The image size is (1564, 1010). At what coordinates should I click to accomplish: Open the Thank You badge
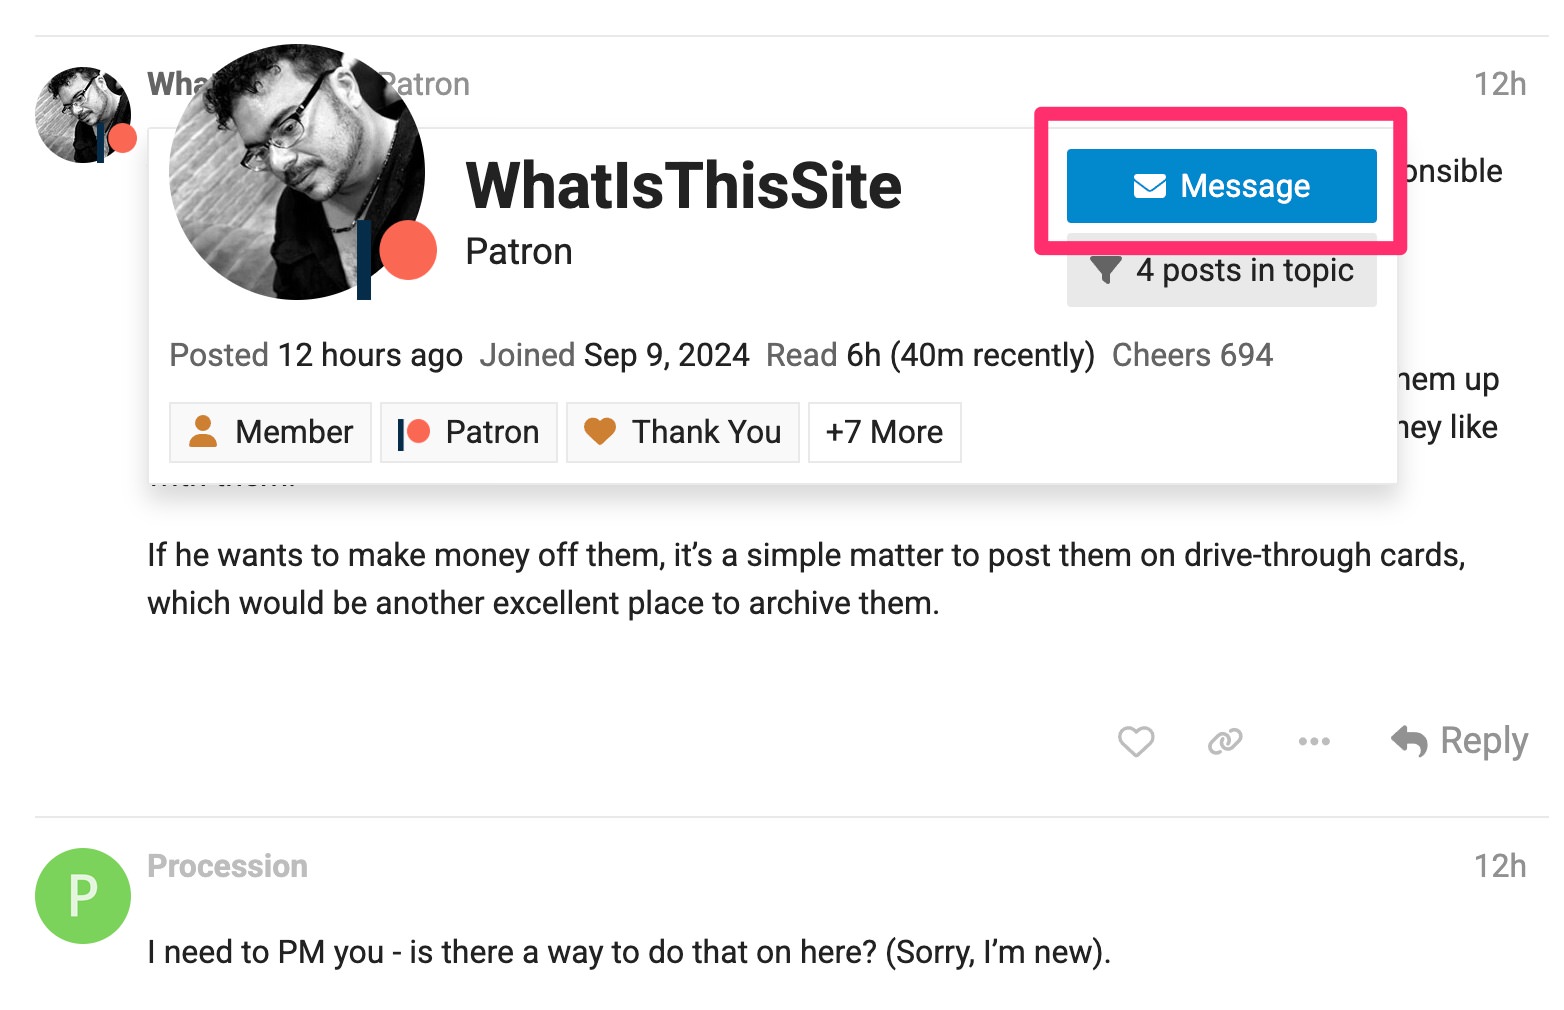click(x=682, y=432)
